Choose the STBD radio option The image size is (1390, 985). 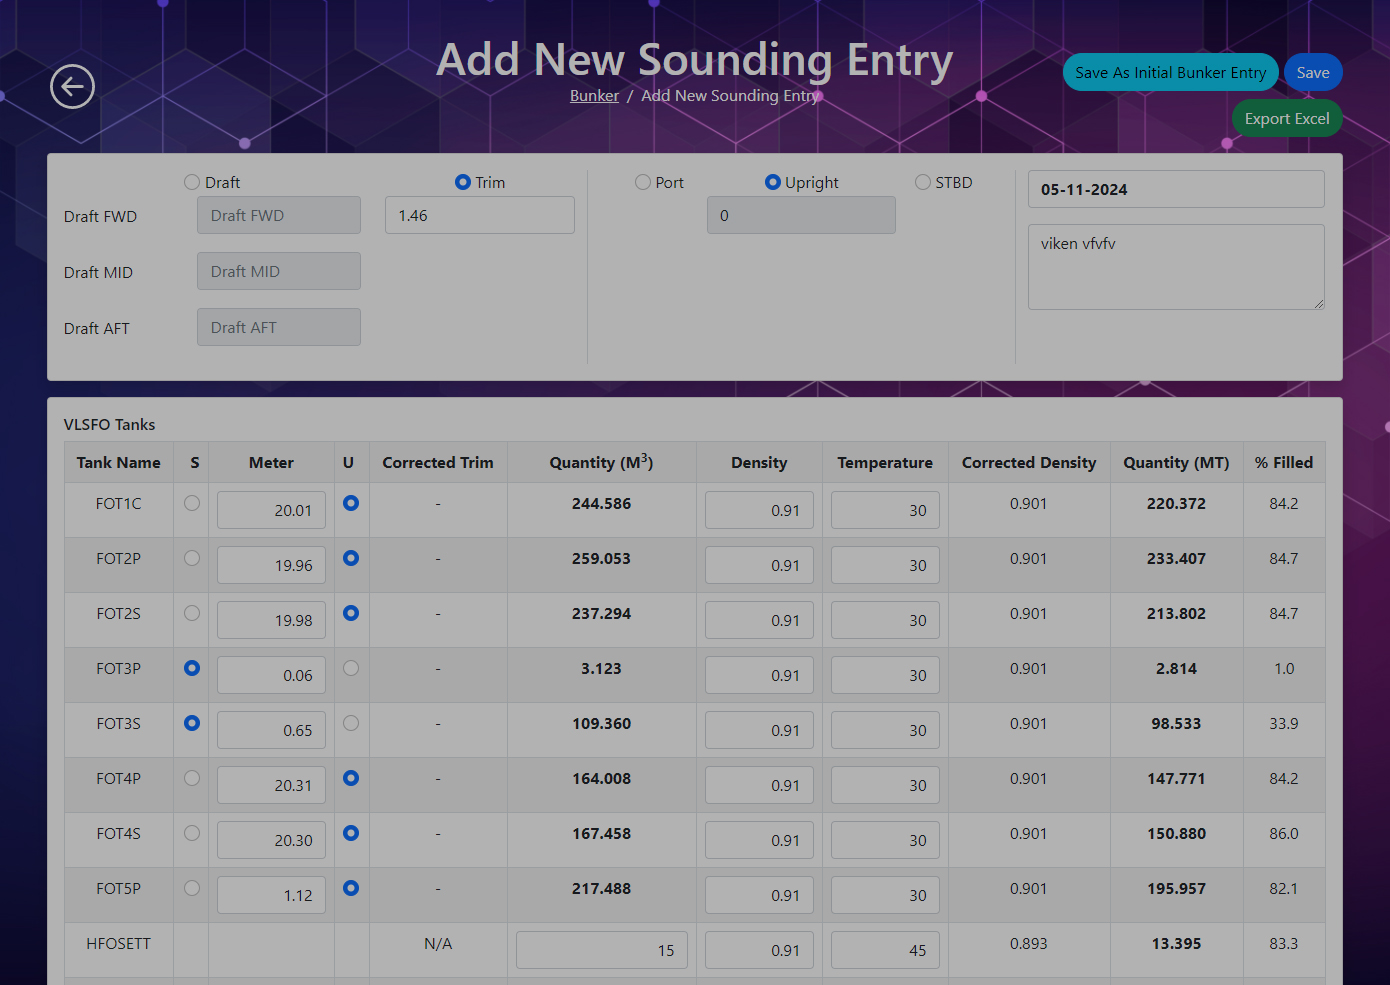923,182
